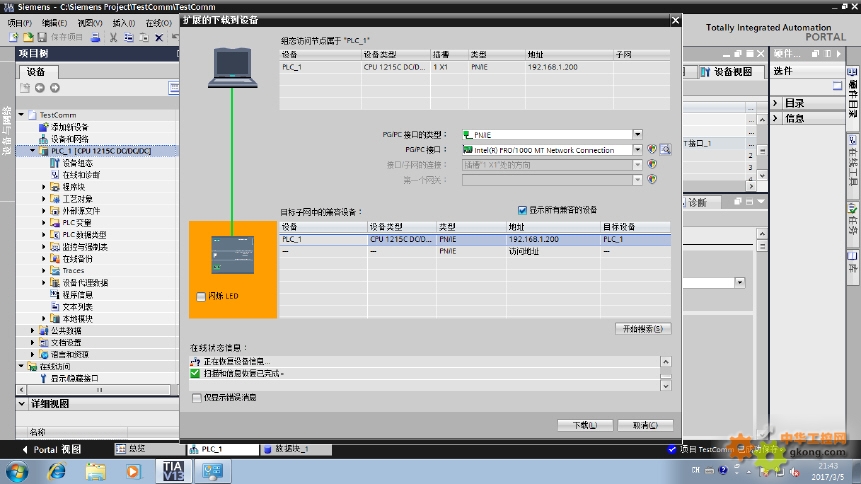Toggle the Flash LED checkbox

tap(201, 297)
